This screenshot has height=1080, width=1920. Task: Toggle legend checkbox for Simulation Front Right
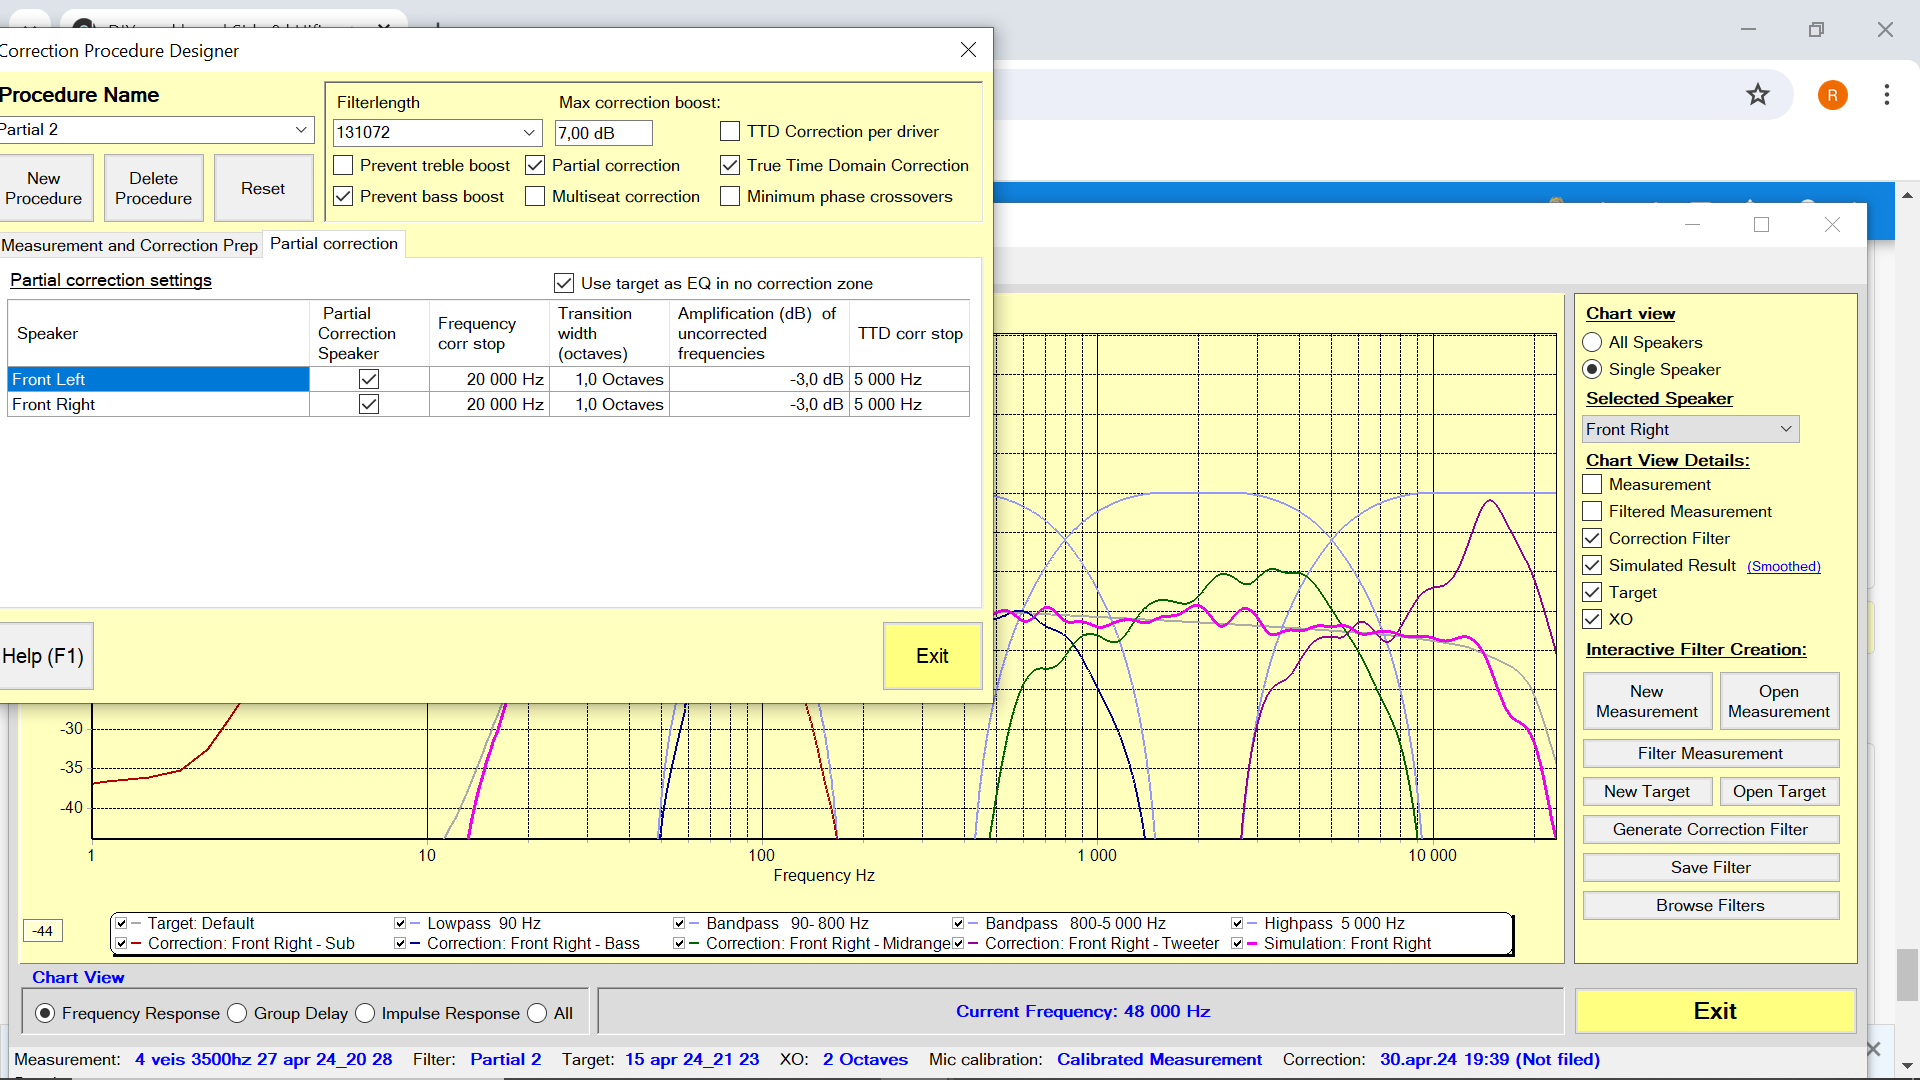tap(1237, 943)
